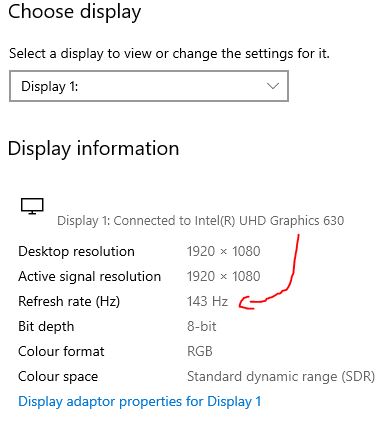Click the Select a display instruction text
The height and width of the screenshot is (426, 391).
pos(169,53)
